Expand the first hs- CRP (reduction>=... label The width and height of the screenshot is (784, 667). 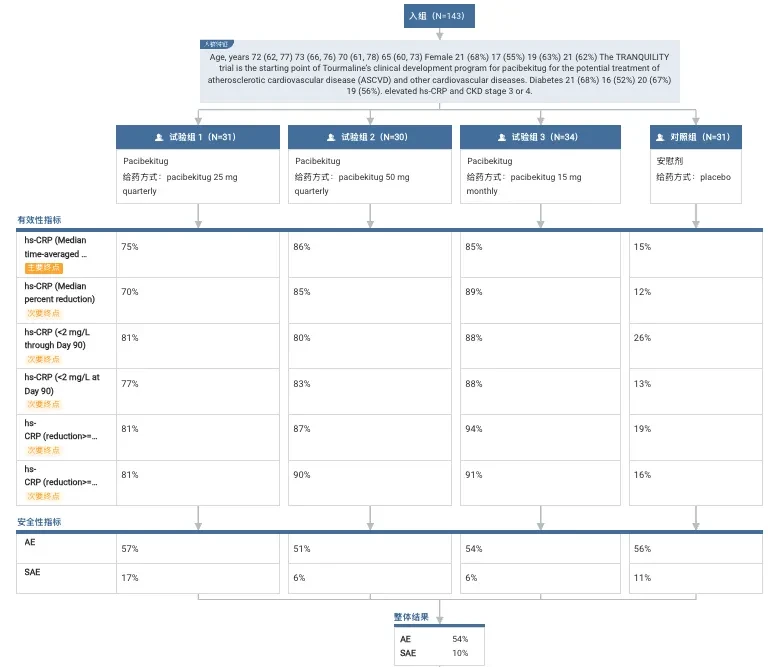pyautogui.click(x=60, y=430)
